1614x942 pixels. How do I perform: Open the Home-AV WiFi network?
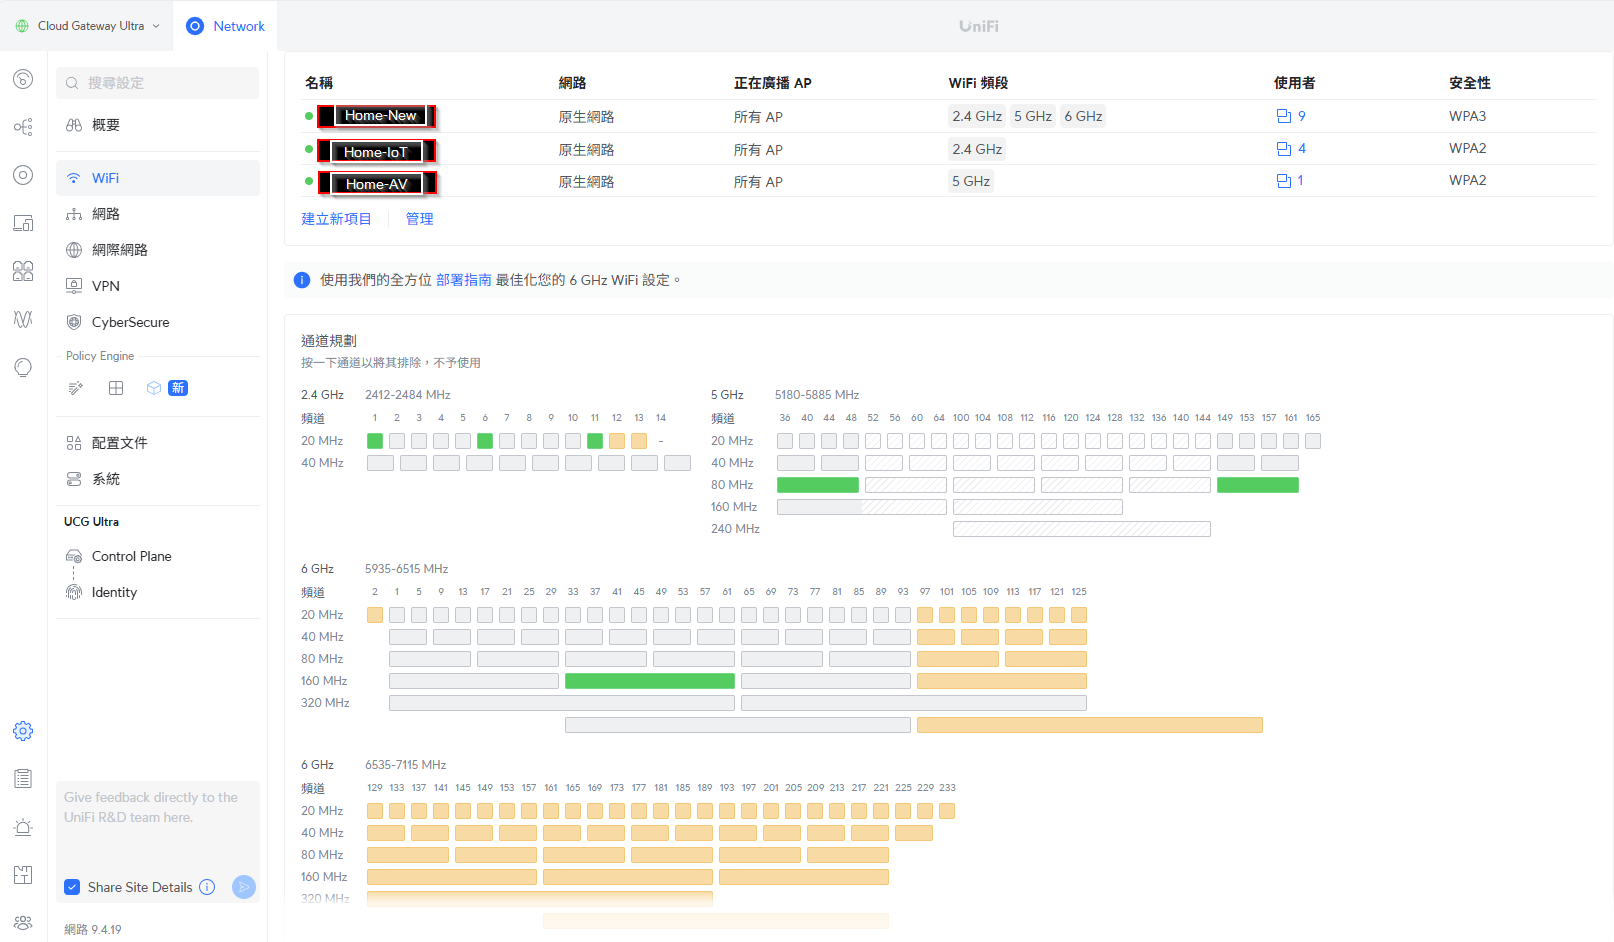tap(377, 184)
